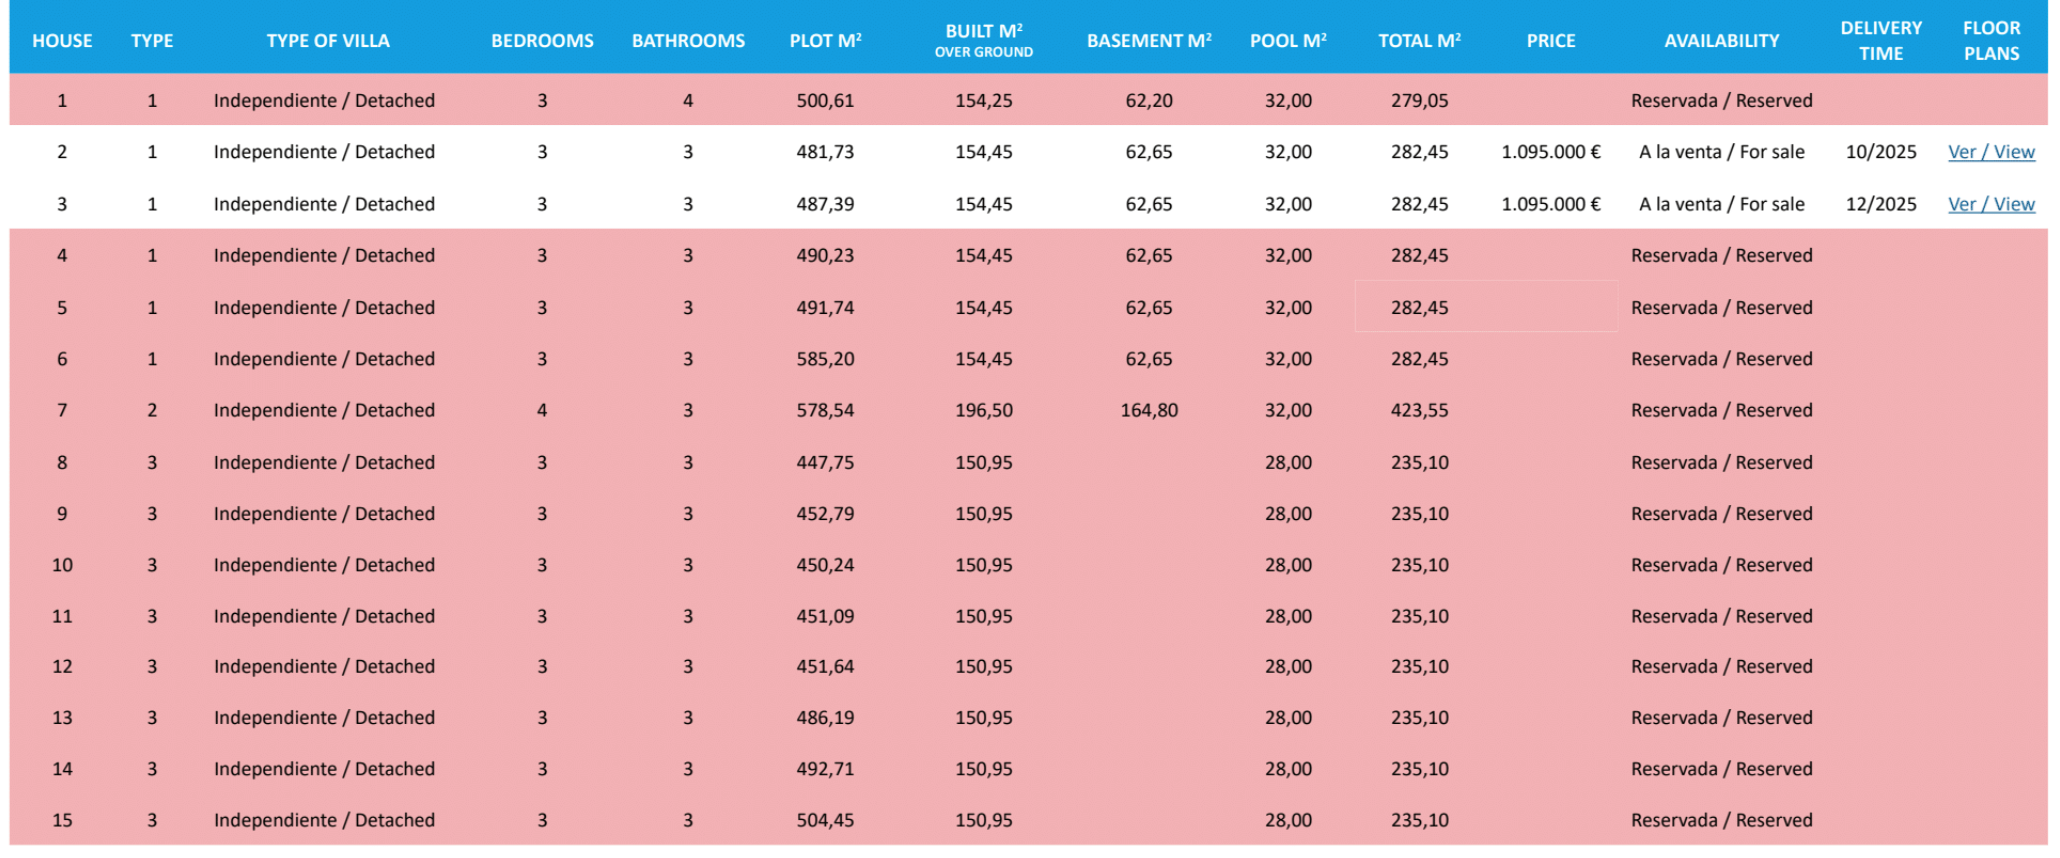The width and height of the screenshot is (2060, 858).
Task: Click the PRICE column header
Action: [1550, 41]
